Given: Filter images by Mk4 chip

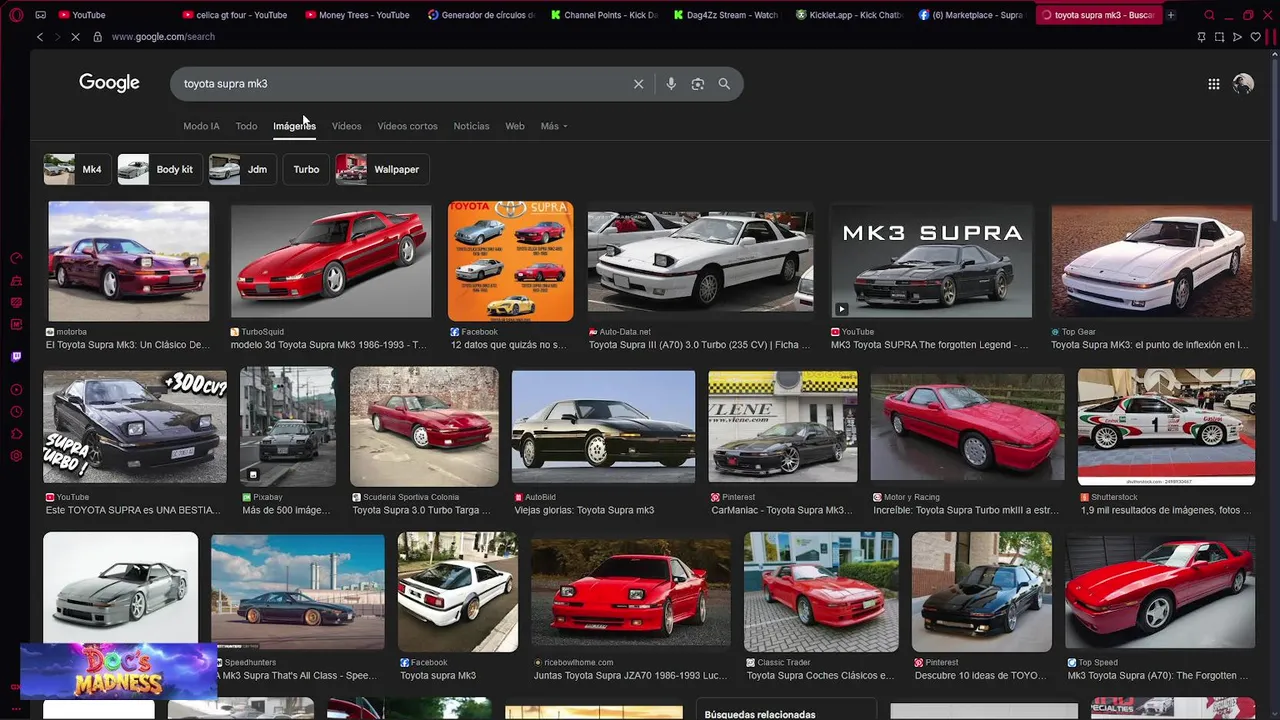Looking at the screenshot, I should point(76,169).
